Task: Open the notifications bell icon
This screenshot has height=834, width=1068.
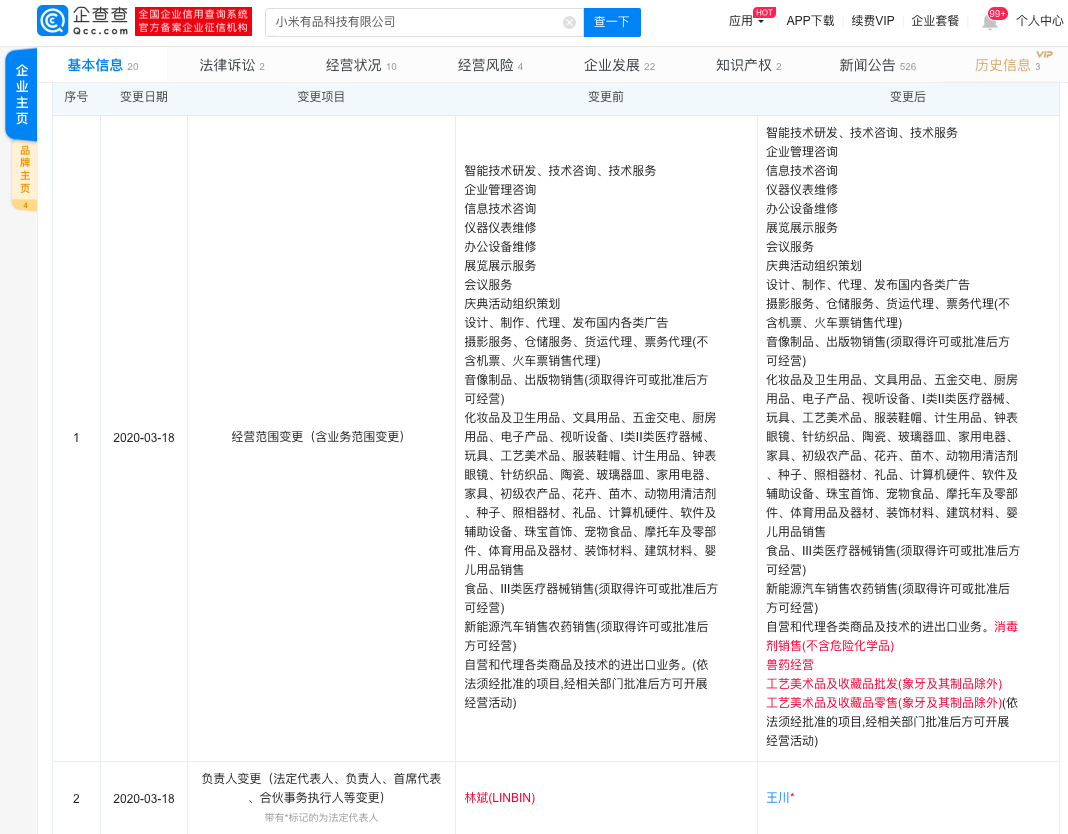Action: pyautogui.click(x=990, y=22)
